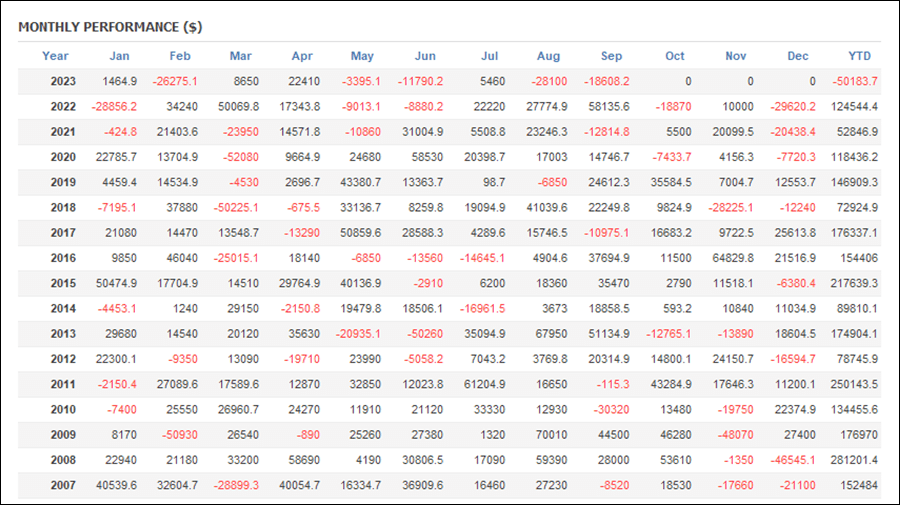Click 2018 Aug value 41039.6
The height and width of the screenshot is (505, 900).
[547, 208]
